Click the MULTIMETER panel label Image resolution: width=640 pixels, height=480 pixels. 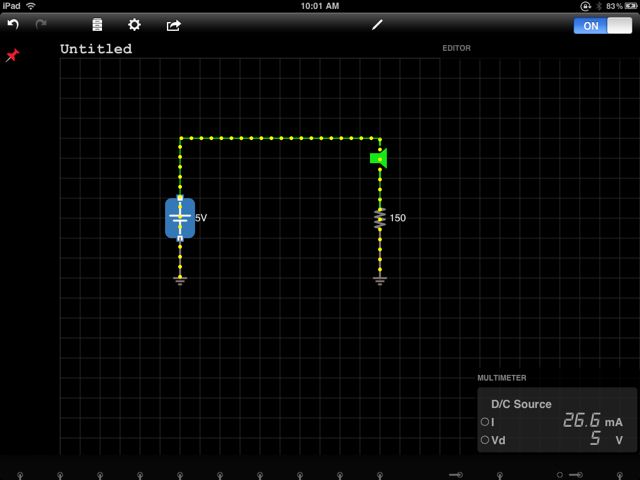pyautogui.click(x=502, y=378)
